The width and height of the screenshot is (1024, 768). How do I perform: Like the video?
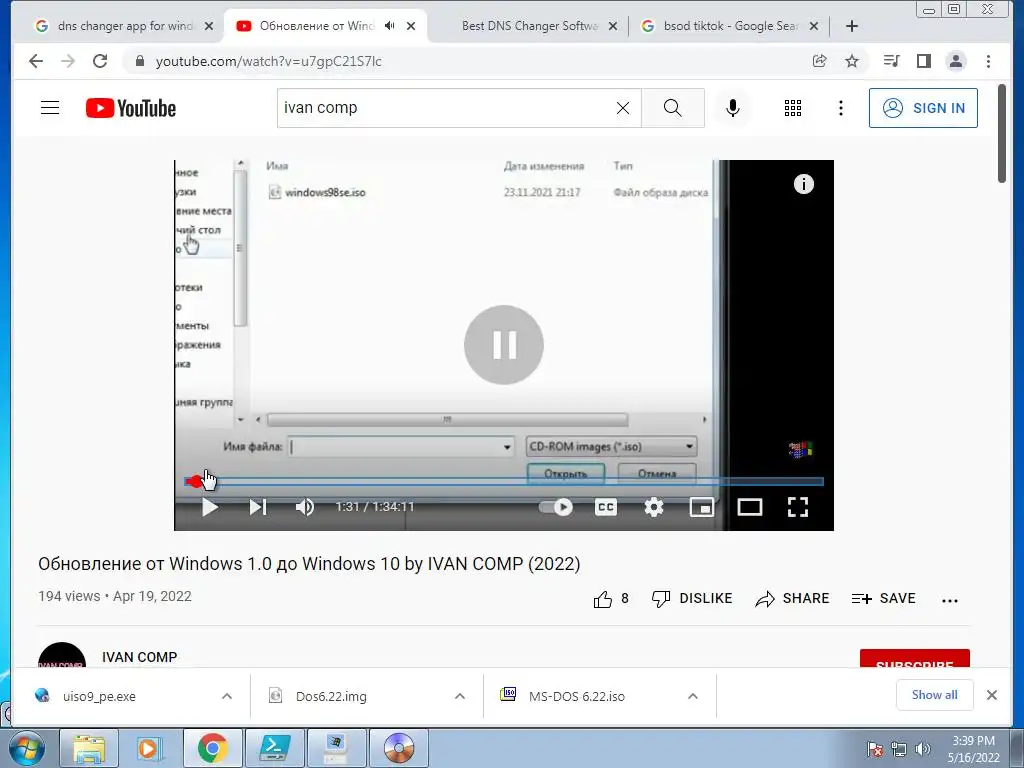point(611,599)
